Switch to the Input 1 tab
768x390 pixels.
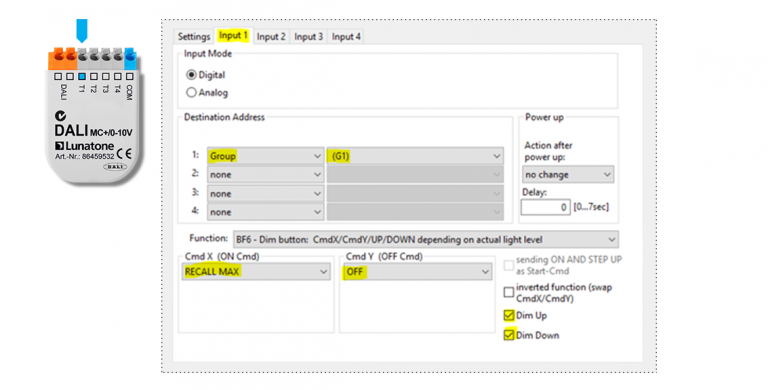(x=233, y=36)
